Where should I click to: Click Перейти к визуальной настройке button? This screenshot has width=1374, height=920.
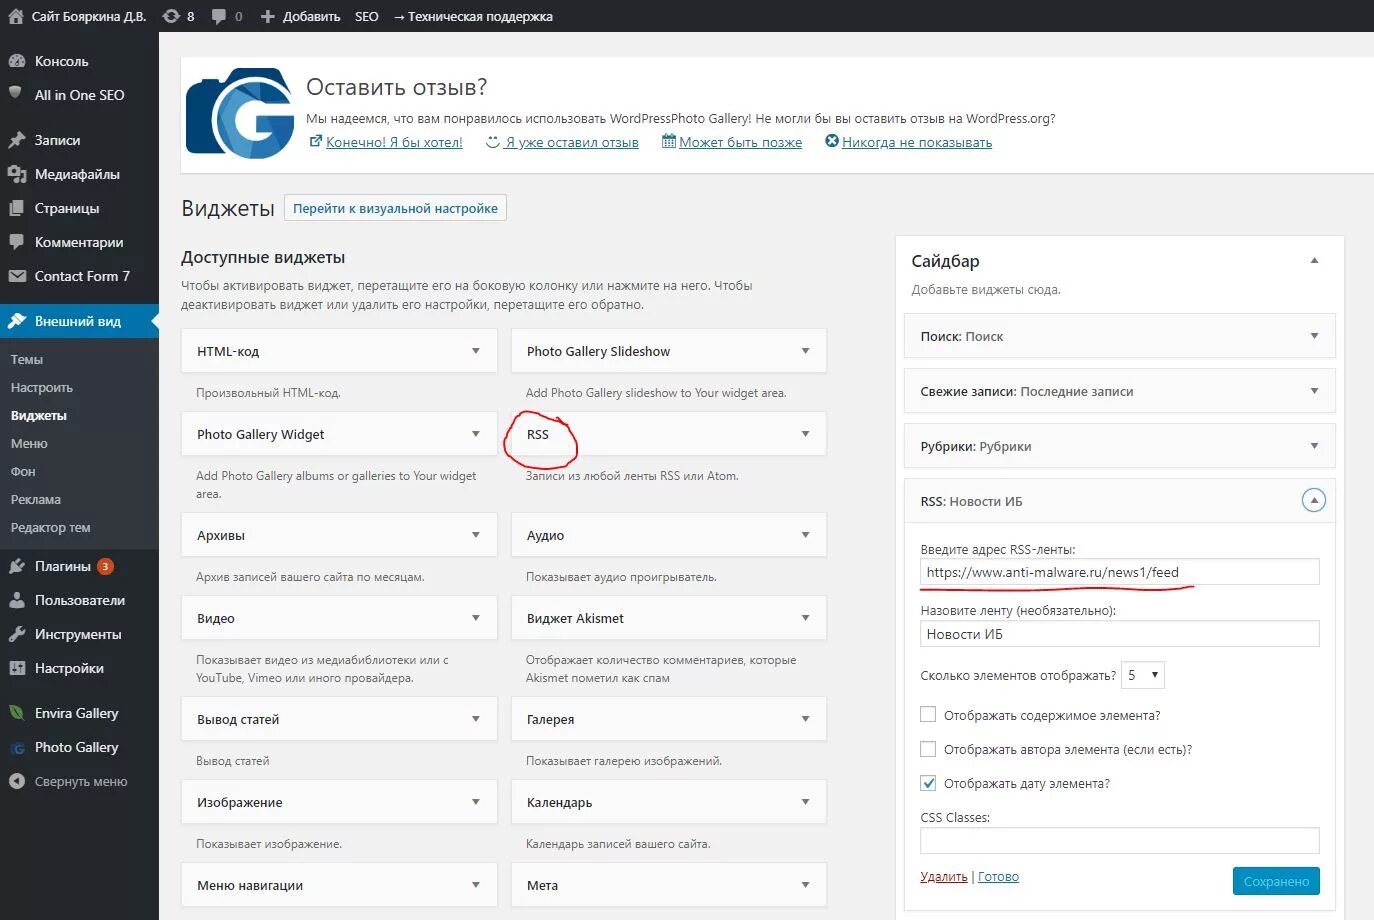395,208
